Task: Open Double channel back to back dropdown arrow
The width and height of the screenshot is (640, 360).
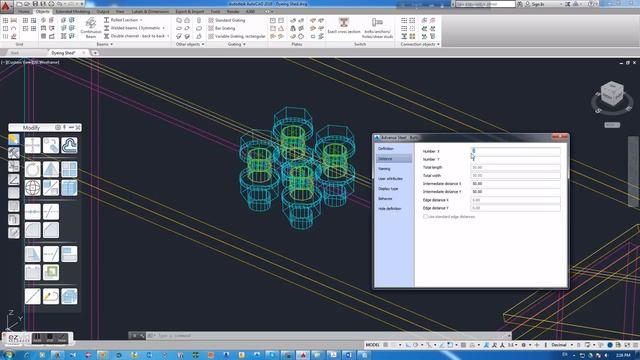Action: click(x=168, y=36)
